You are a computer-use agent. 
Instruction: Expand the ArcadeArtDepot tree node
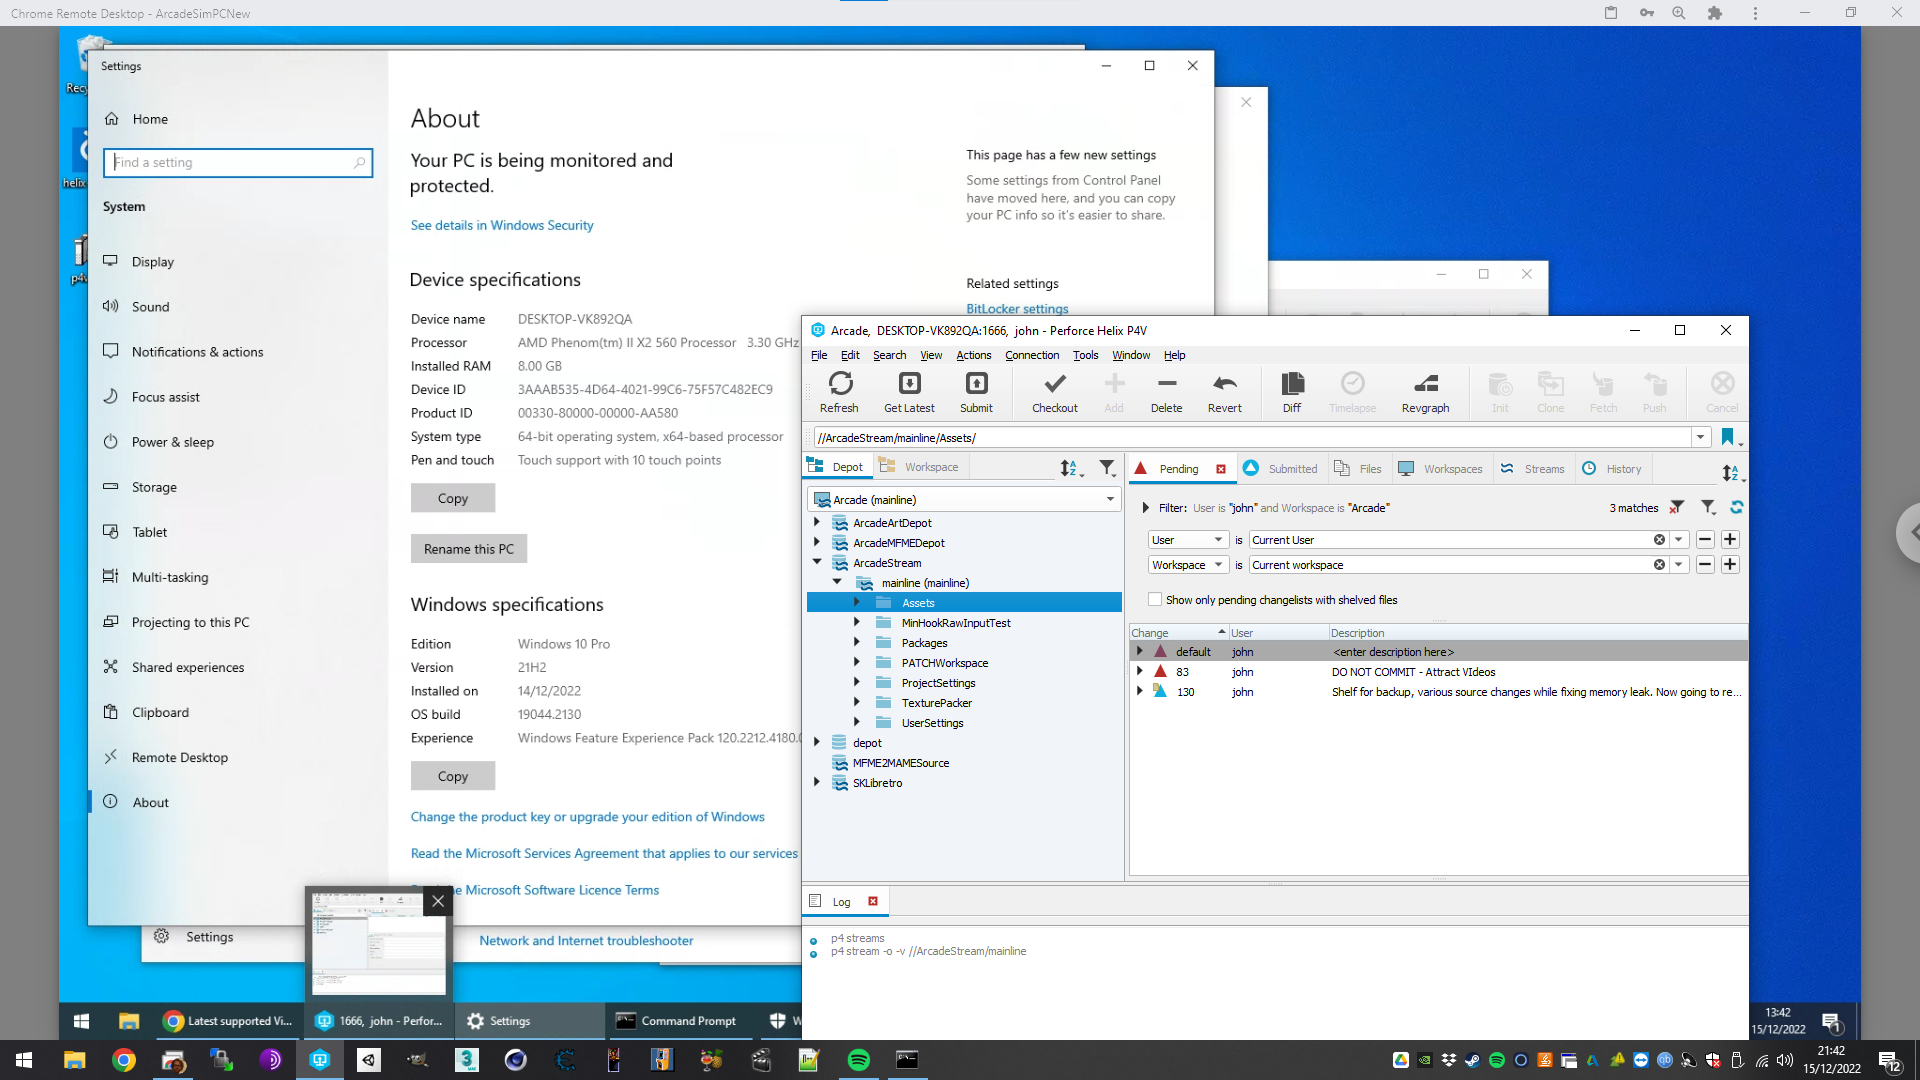[817, 523]
